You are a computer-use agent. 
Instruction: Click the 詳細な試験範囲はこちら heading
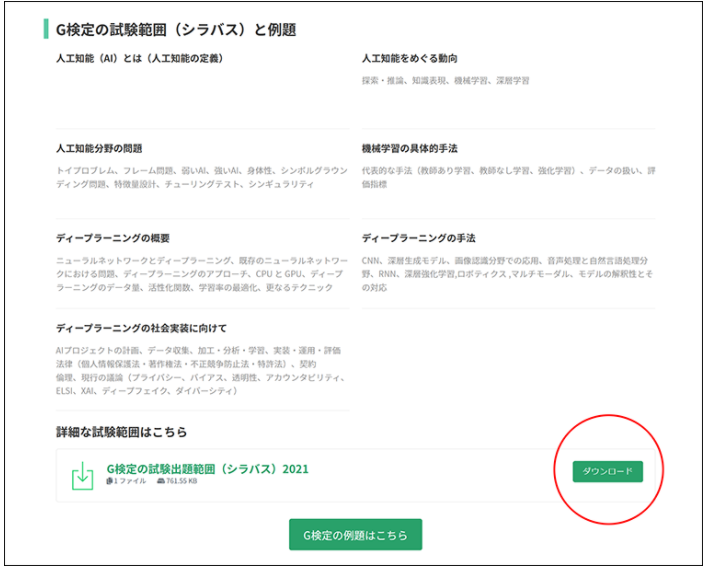pyautogui.click(x=121, y=432)
